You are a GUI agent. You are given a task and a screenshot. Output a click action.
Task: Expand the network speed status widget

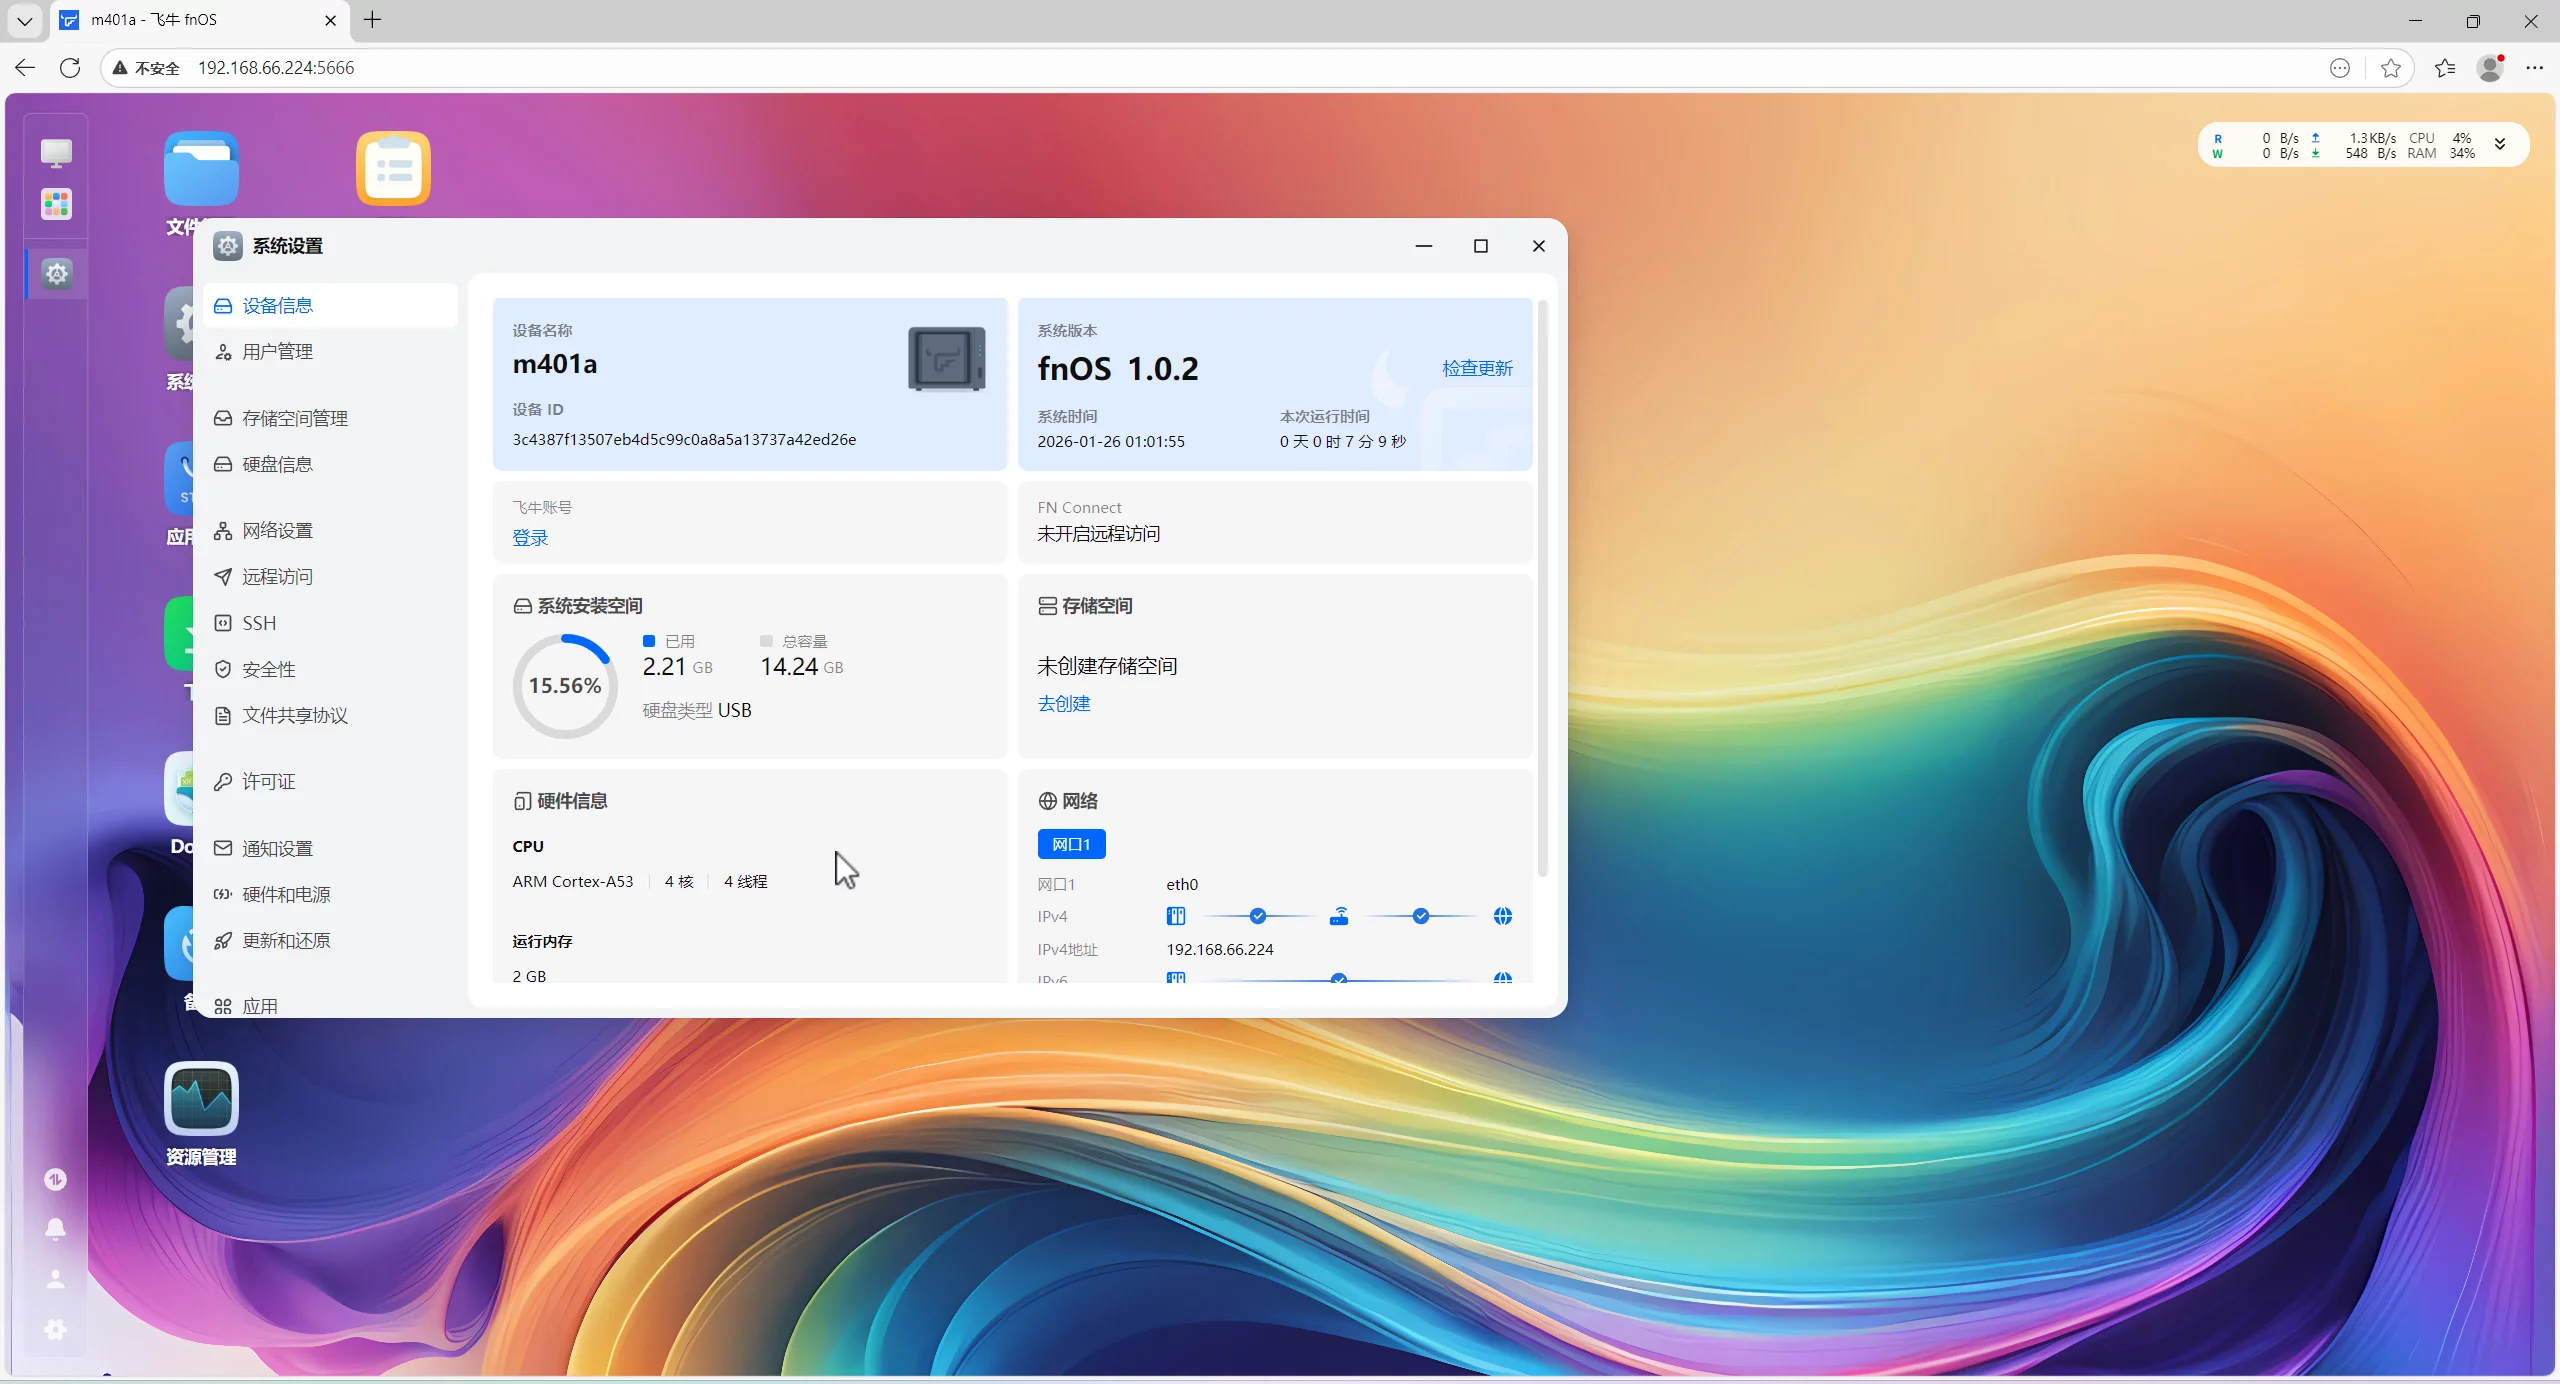tap(2499, 144)
